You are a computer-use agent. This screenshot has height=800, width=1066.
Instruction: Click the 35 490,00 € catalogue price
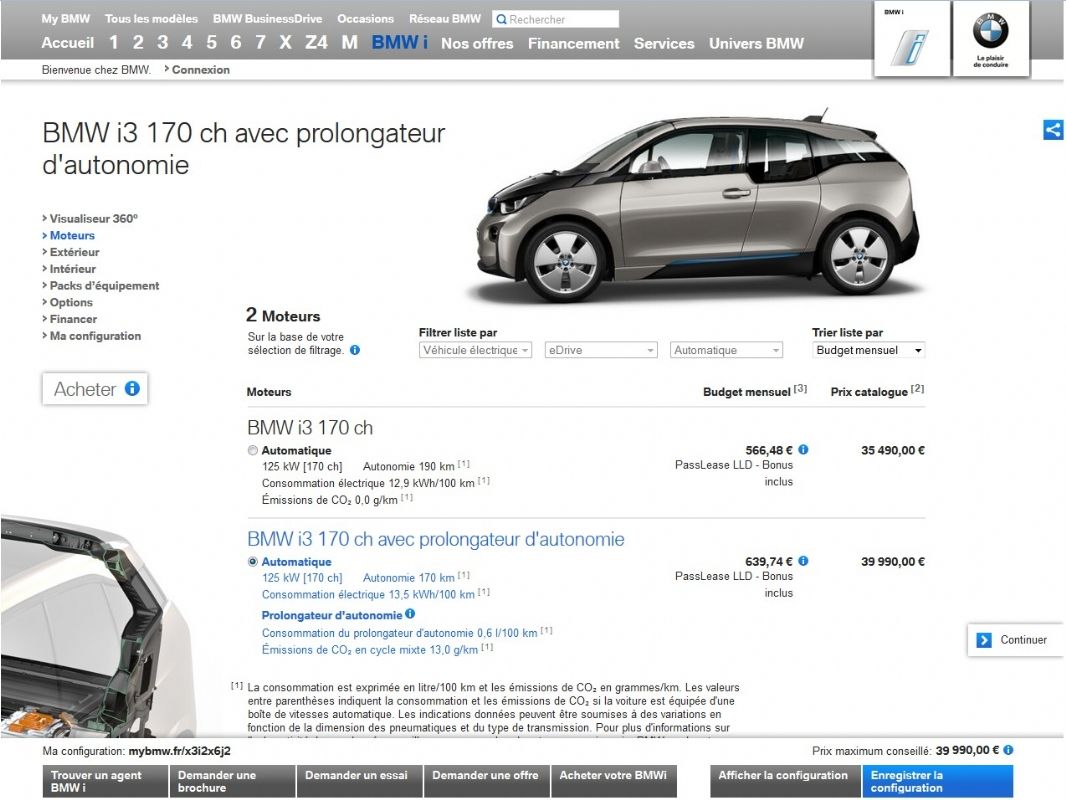coord(893,450)
